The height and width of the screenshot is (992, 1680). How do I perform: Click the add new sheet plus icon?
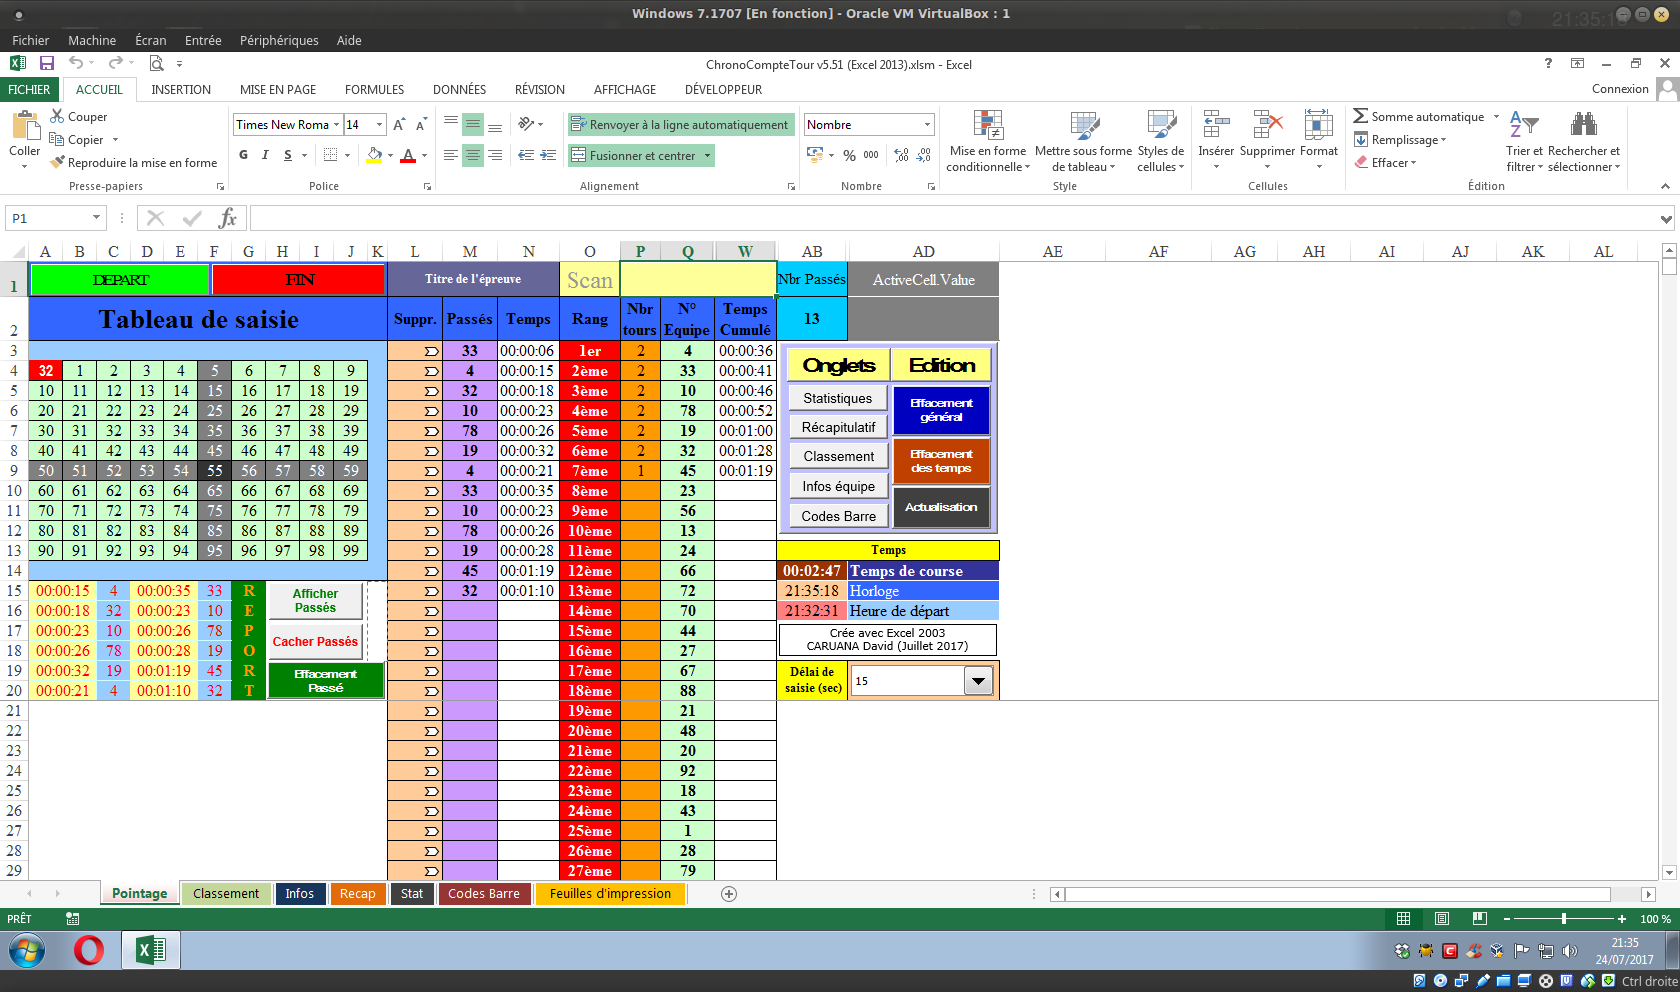click(x=729, y=894)
